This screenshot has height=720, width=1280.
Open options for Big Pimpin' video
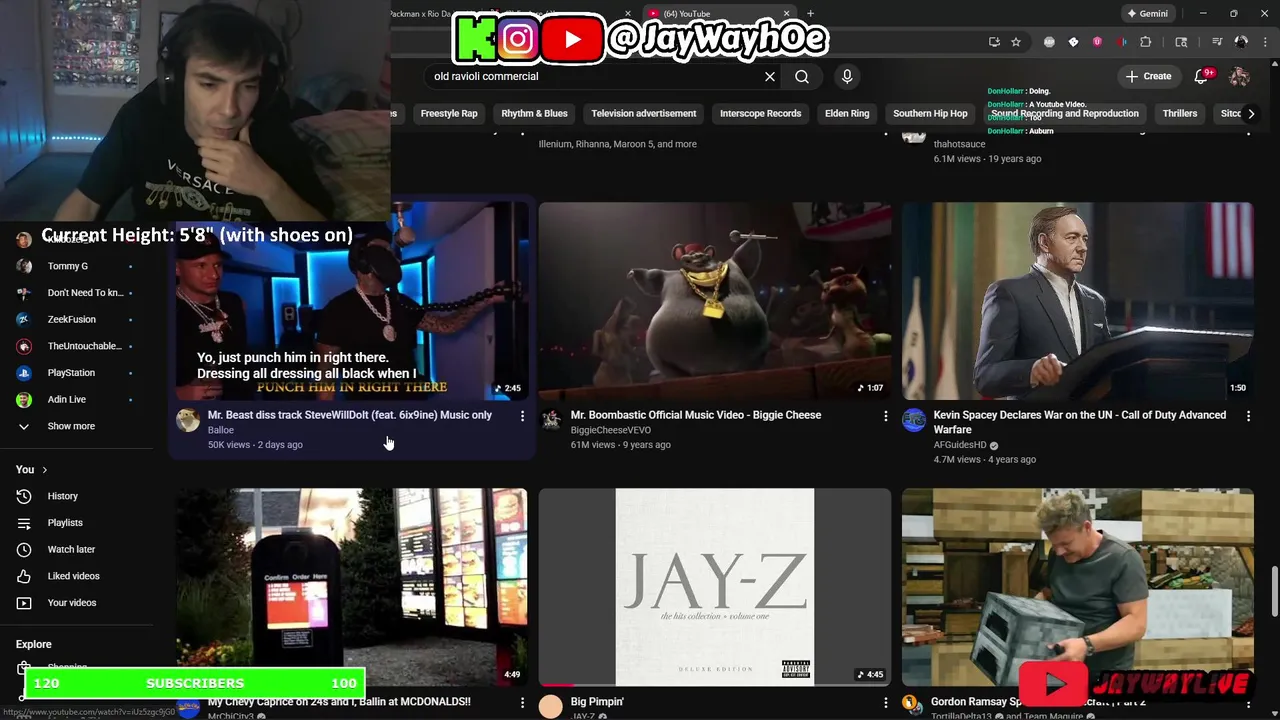[885, 703]
